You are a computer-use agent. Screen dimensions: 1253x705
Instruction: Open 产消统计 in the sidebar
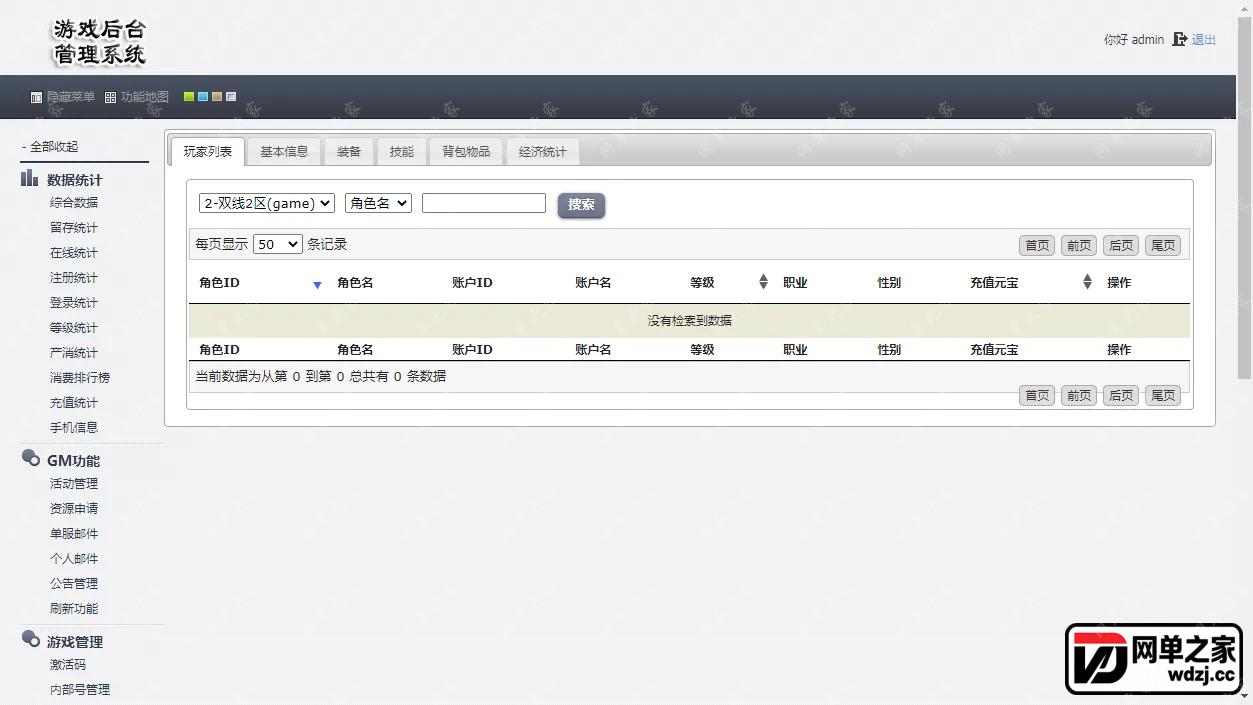pyautogui.click(x=74, y=352)
